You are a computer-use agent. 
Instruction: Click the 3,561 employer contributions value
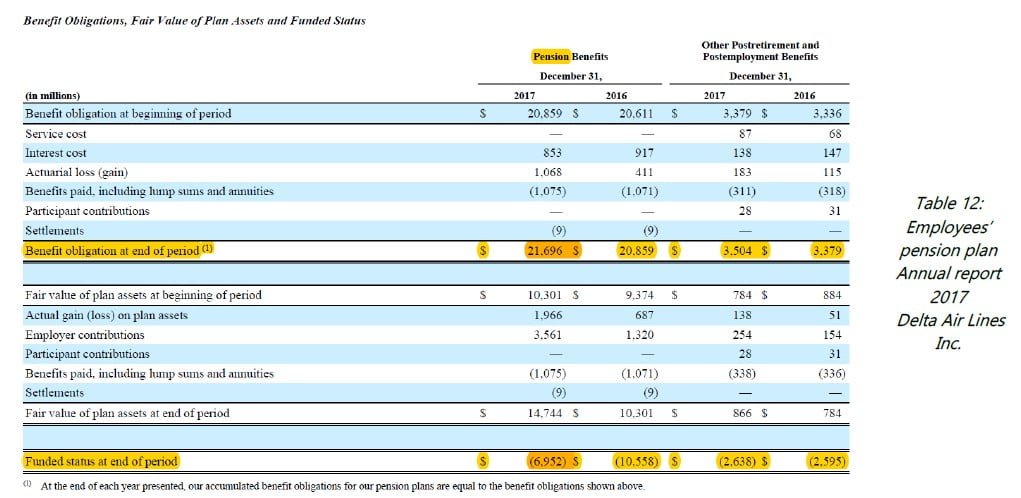545,335
